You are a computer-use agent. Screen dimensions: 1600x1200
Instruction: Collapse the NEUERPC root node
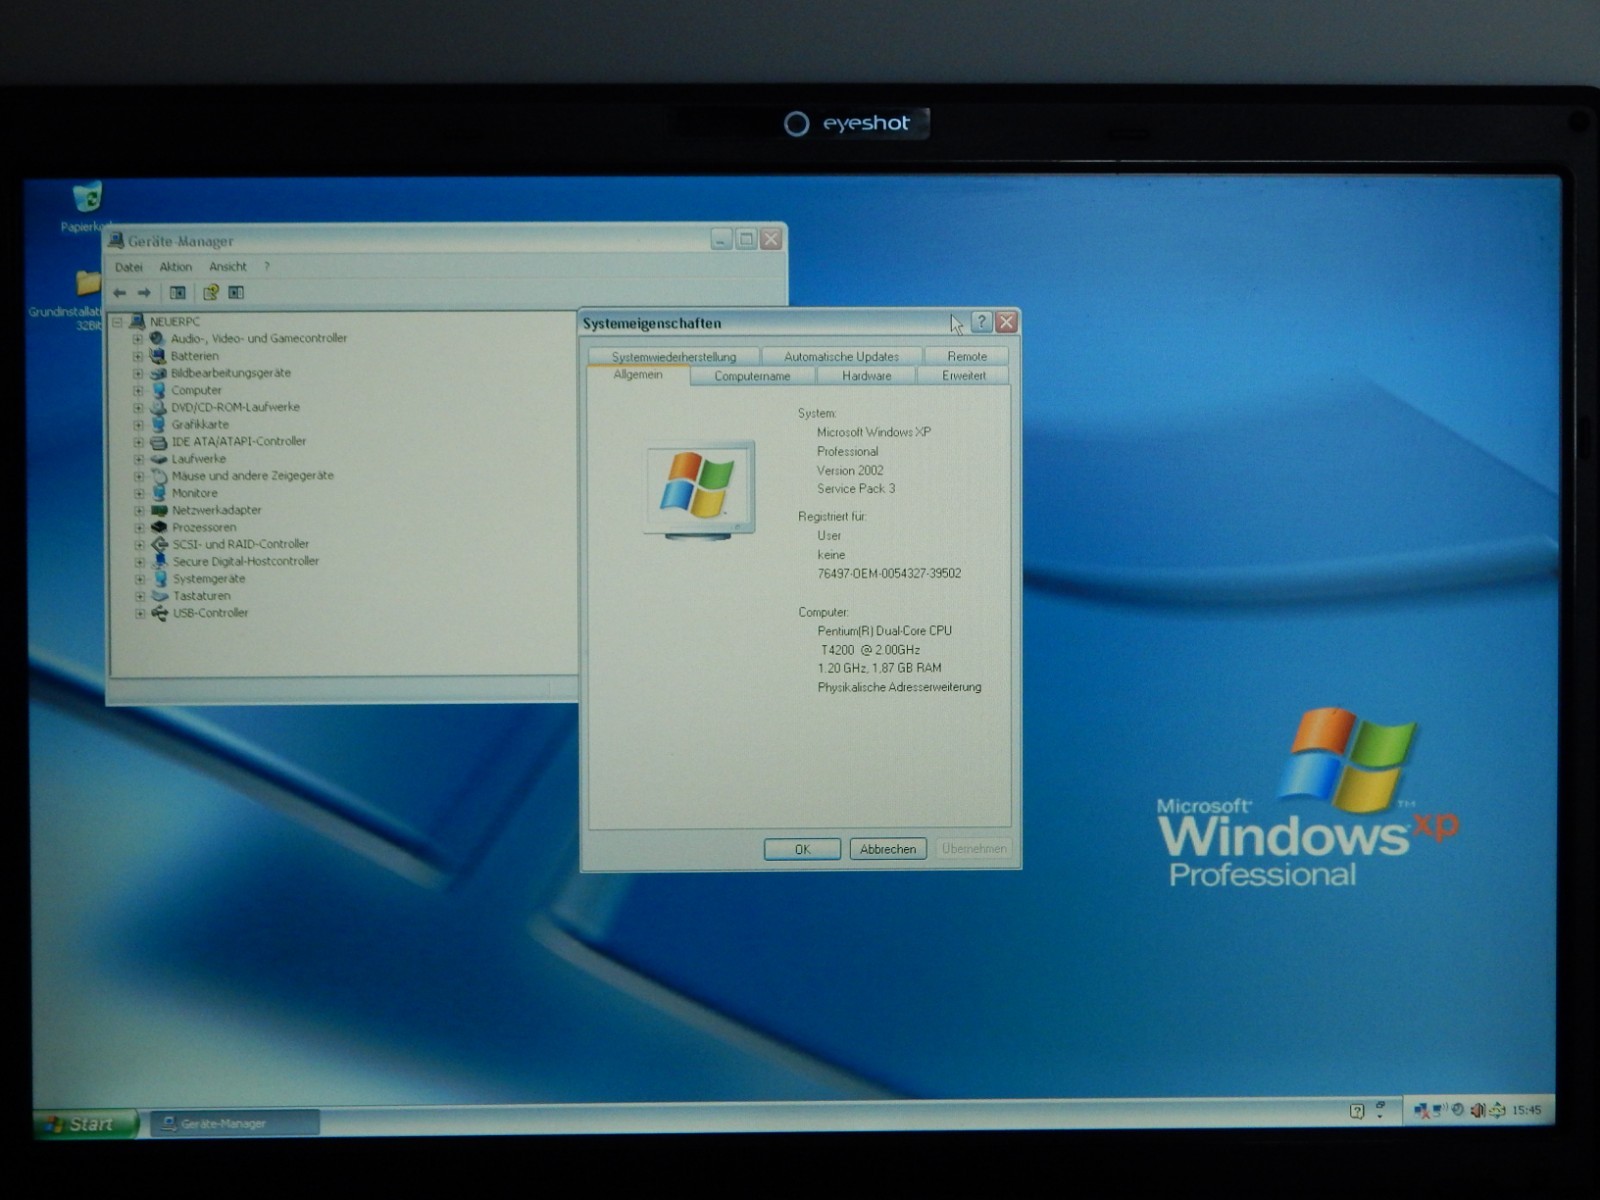tap(117, 322)
